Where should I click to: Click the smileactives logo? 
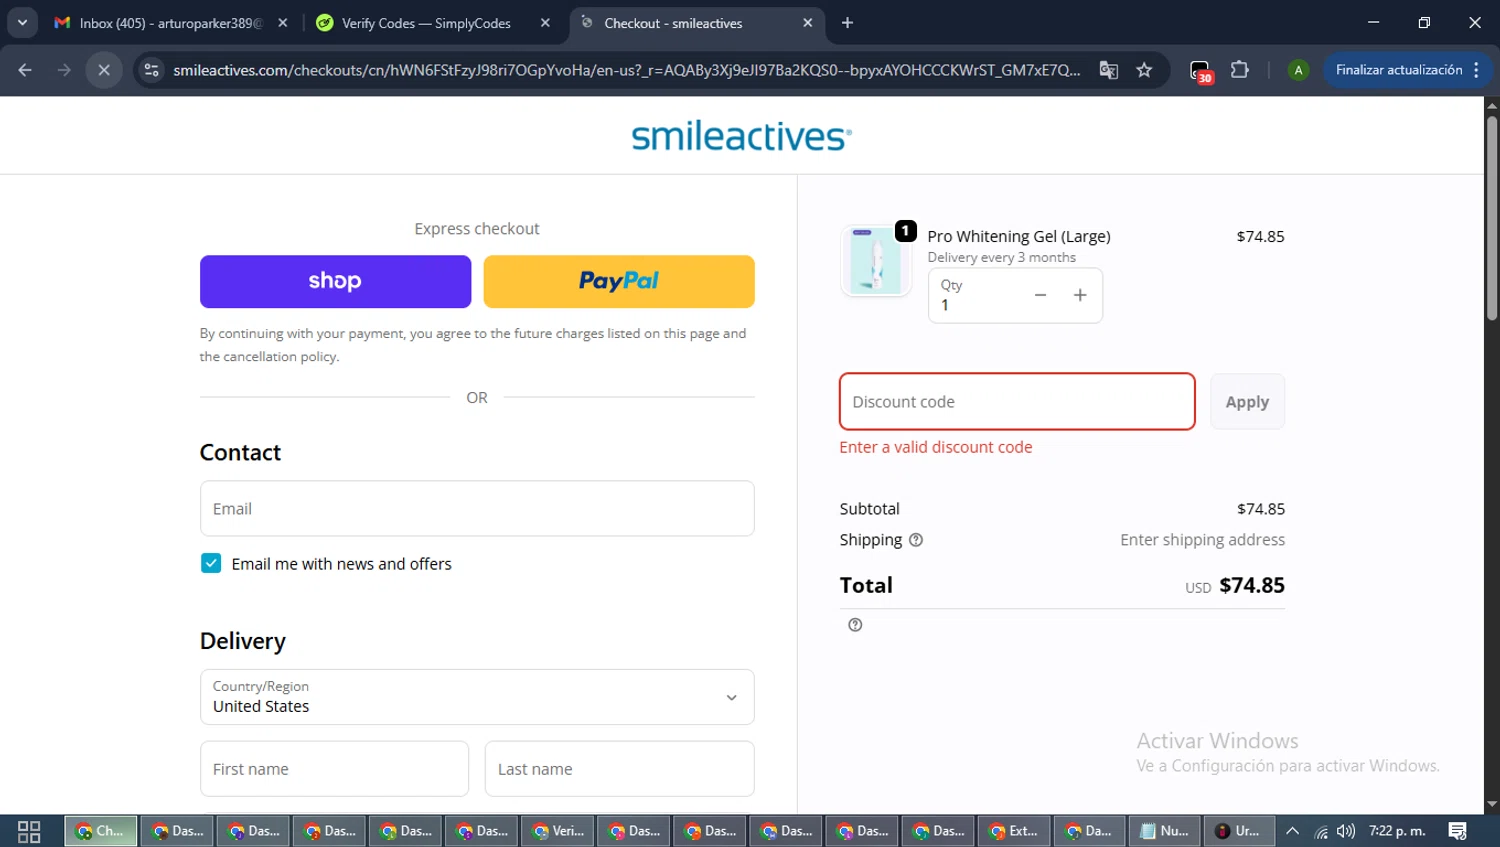742,136
